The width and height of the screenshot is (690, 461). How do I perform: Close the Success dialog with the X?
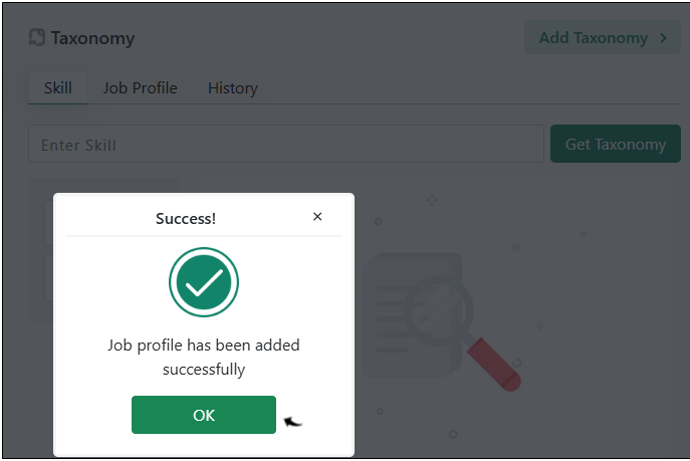[x=317, y=216]
